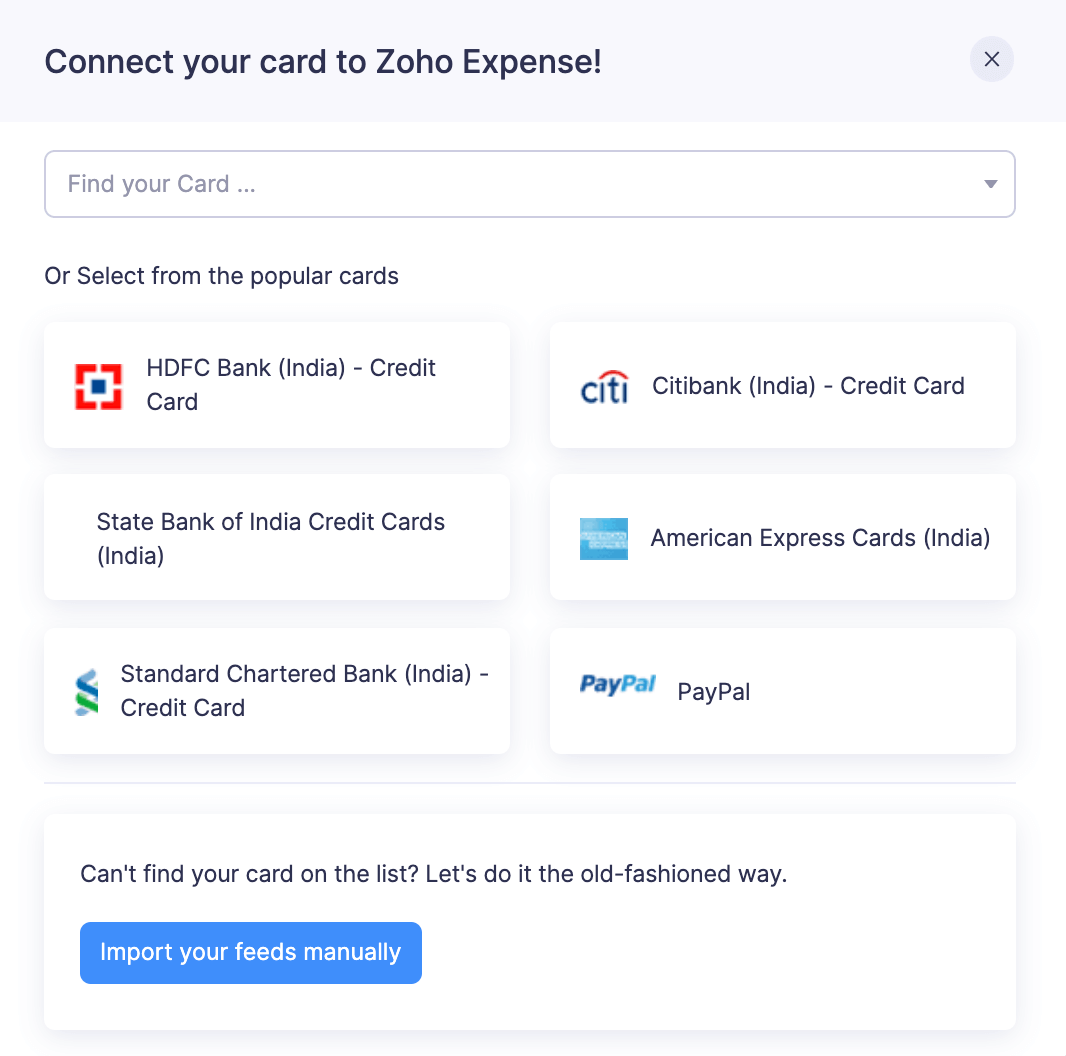
Task: Click the Standard Chartered logo icon
Action: click(86, 692)
